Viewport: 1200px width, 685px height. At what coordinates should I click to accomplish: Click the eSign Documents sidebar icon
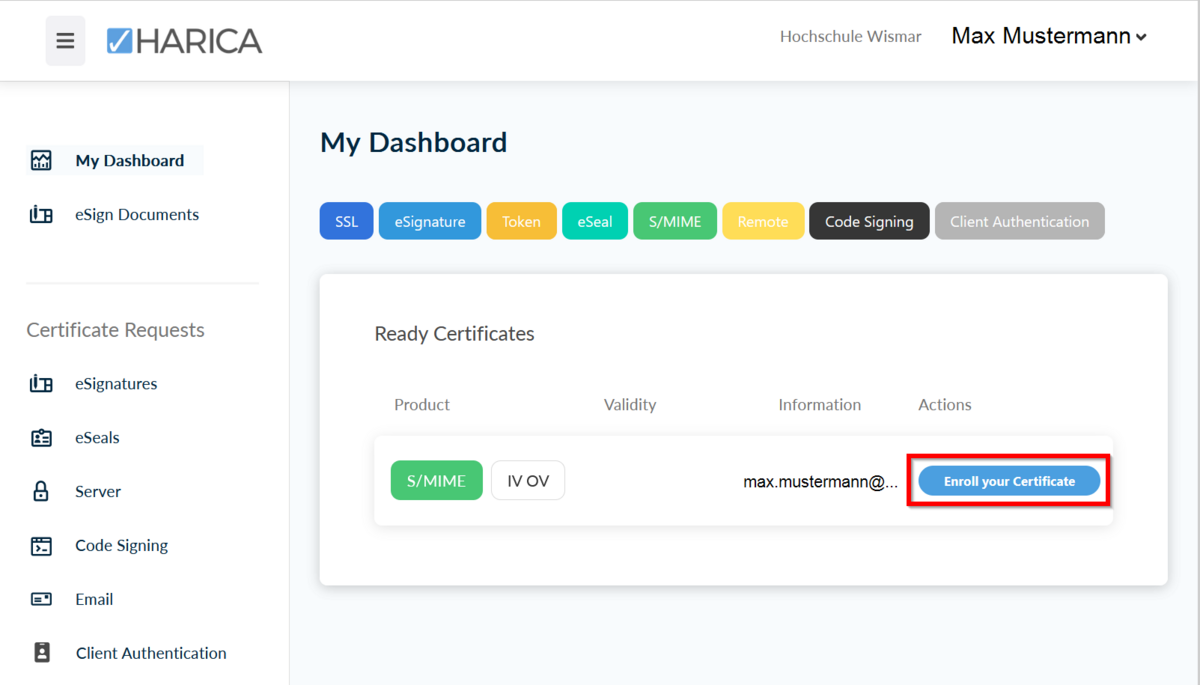coord(41,215)
